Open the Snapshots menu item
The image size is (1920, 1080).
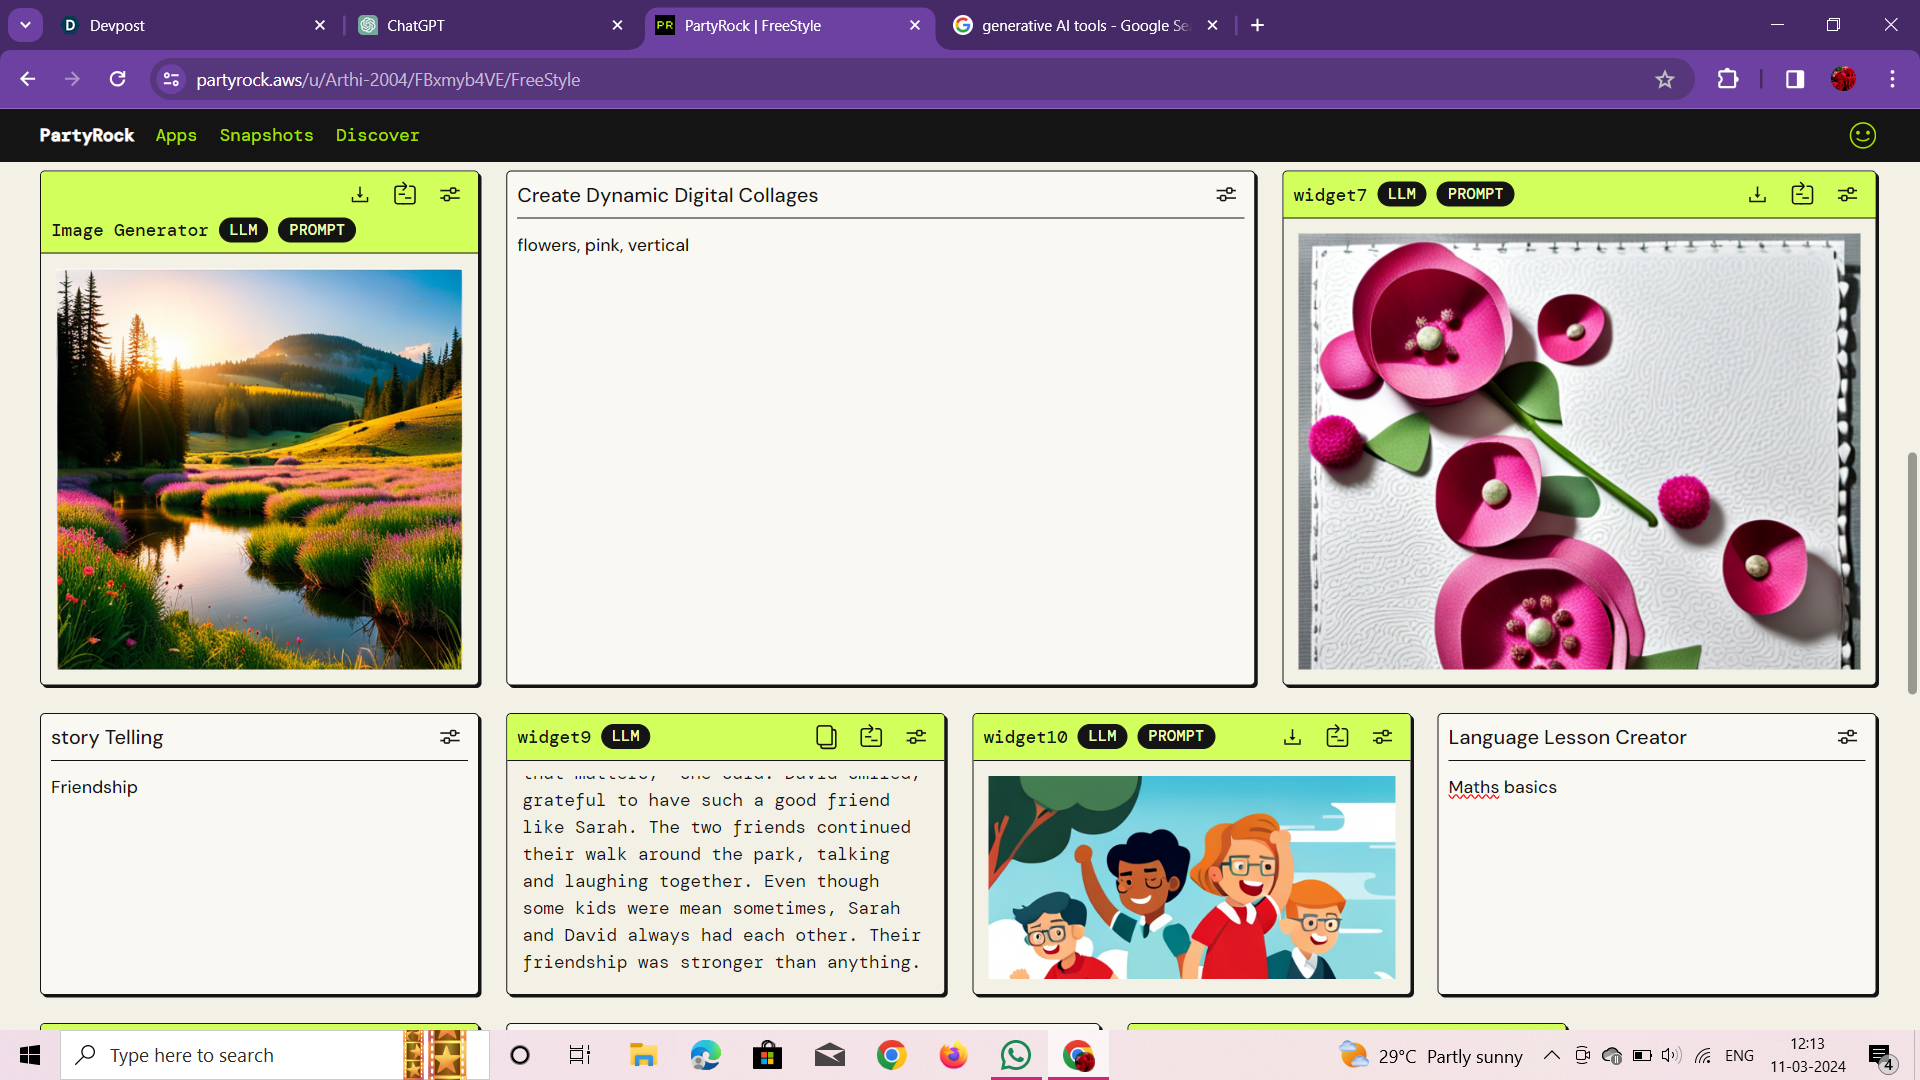coord(266,135)
